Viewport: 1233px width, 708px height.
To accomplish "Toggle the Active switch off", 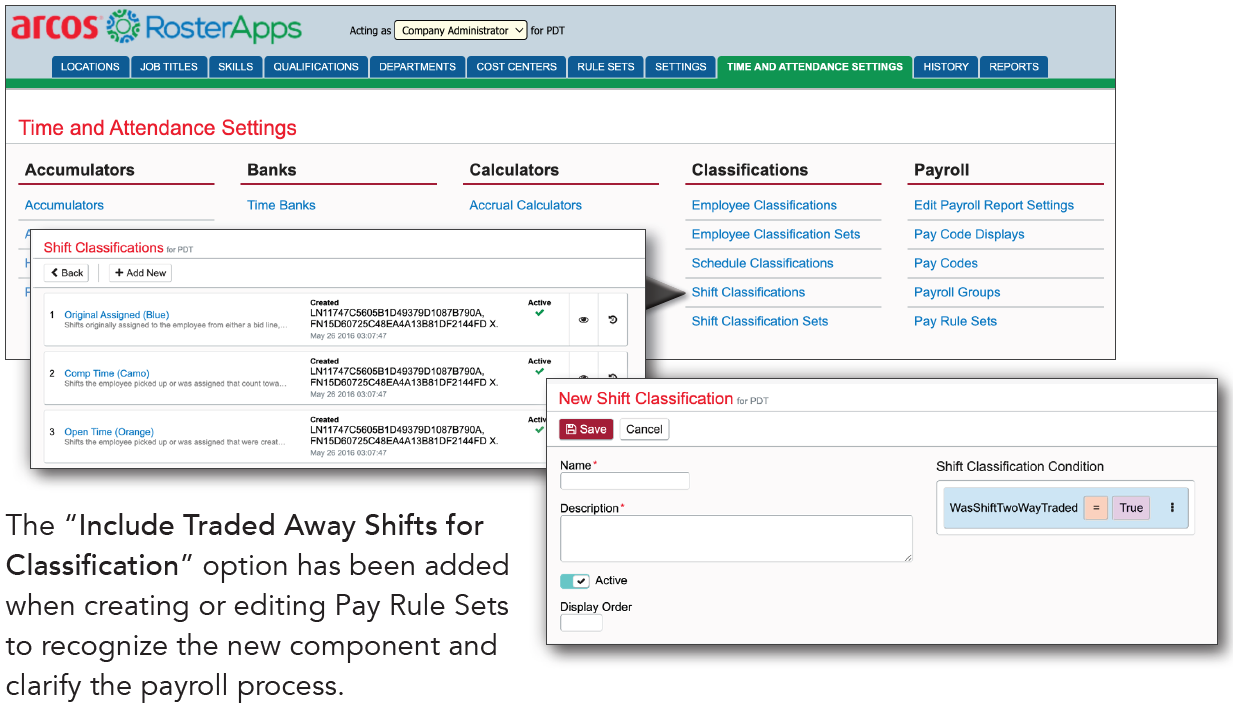I will pos(574,581).
